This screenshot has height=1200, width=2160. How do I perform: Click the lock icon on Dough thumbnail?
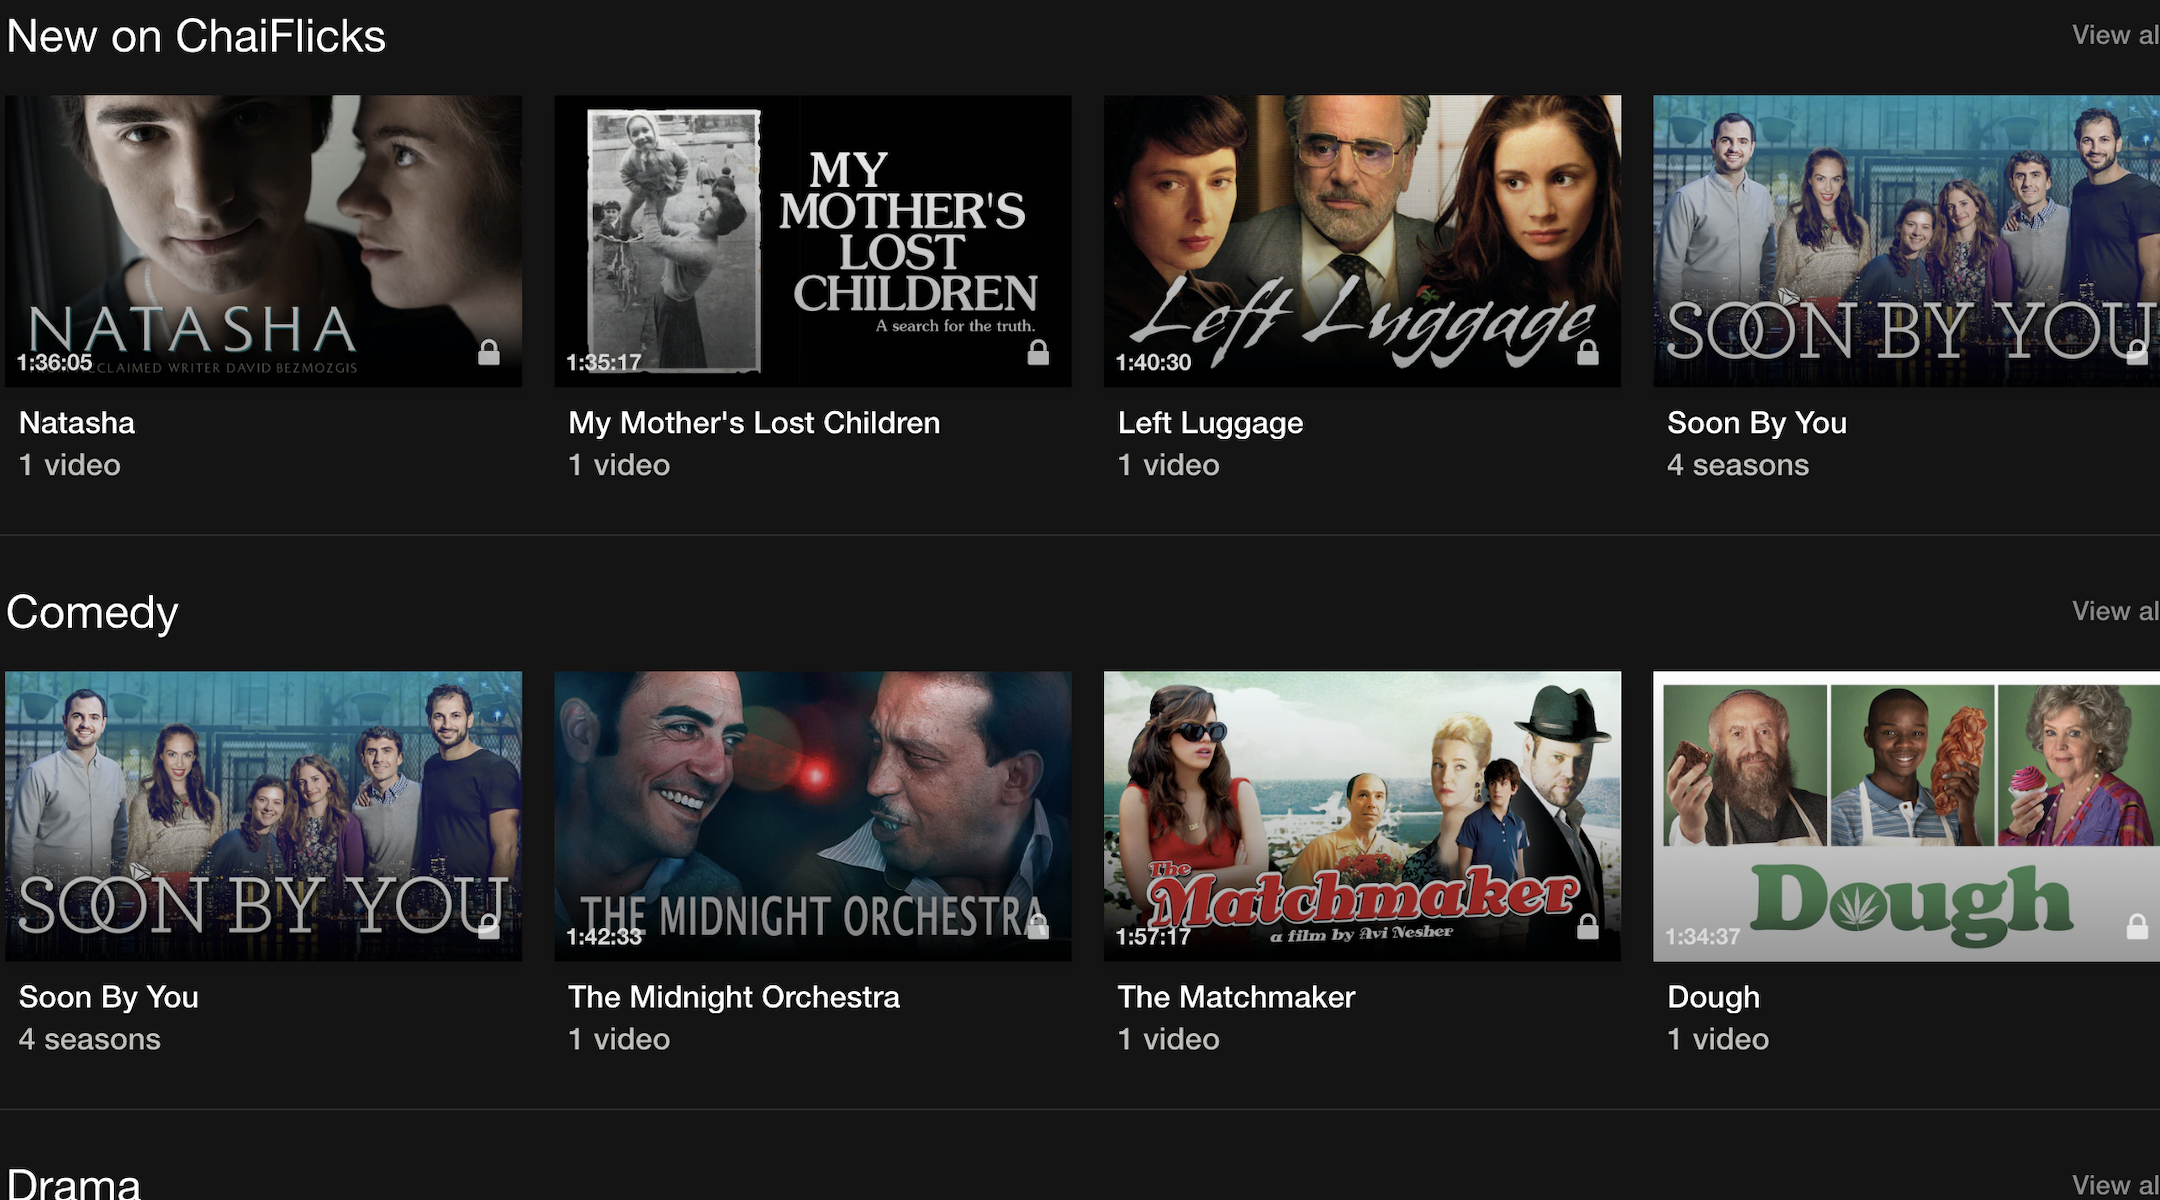2137,928
